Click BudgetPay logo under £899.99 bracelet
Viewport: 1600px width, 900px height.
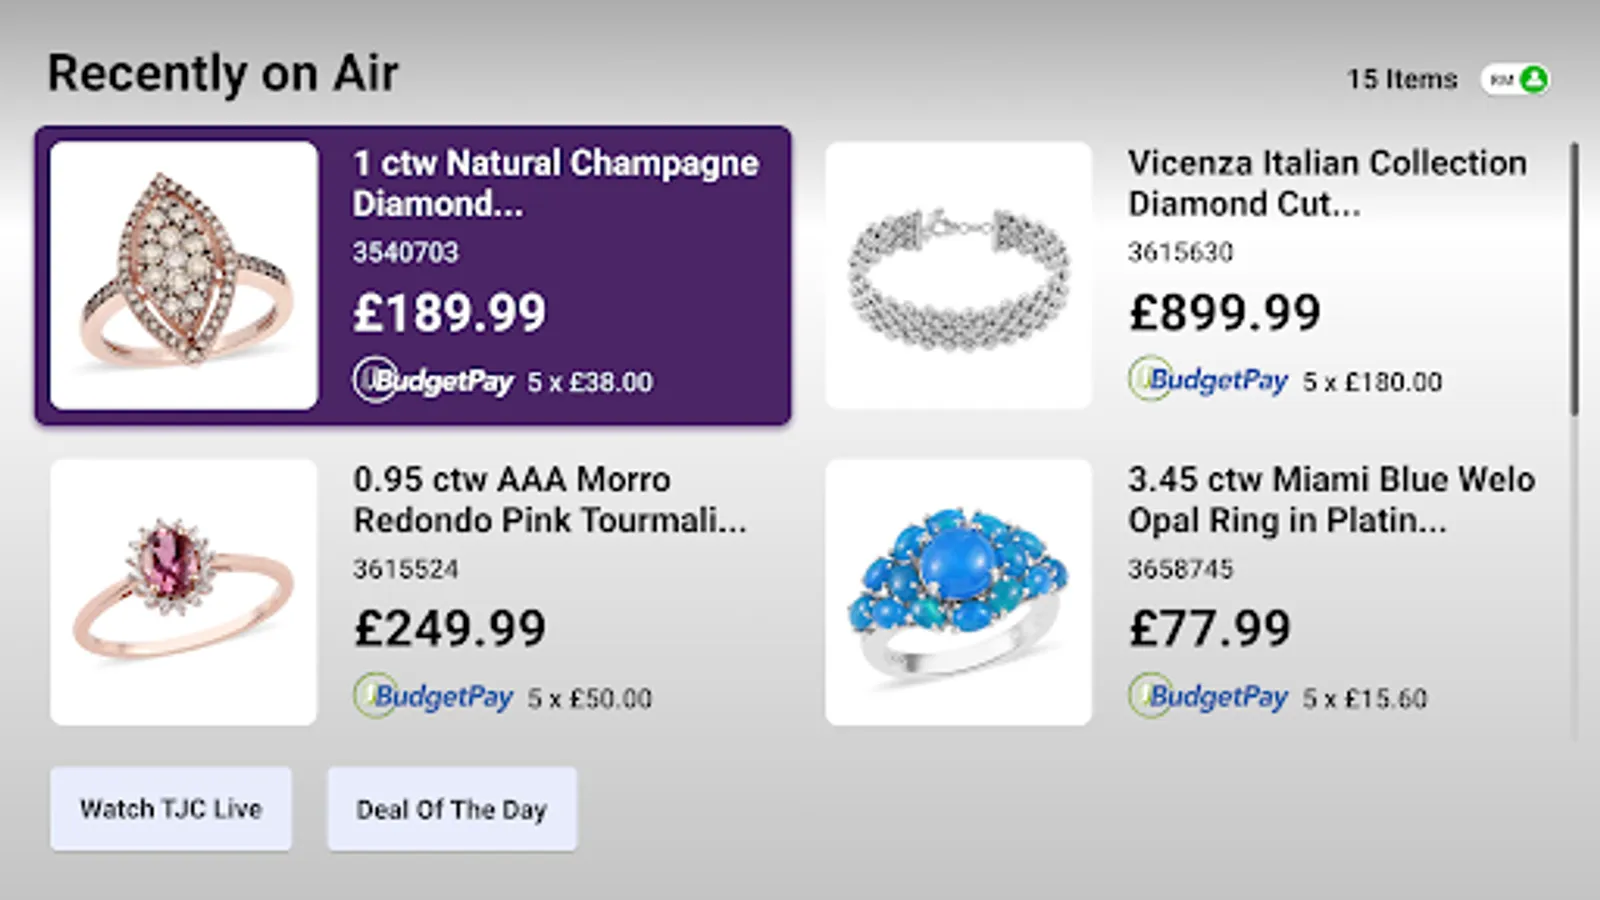click(x=1209, y=380)
